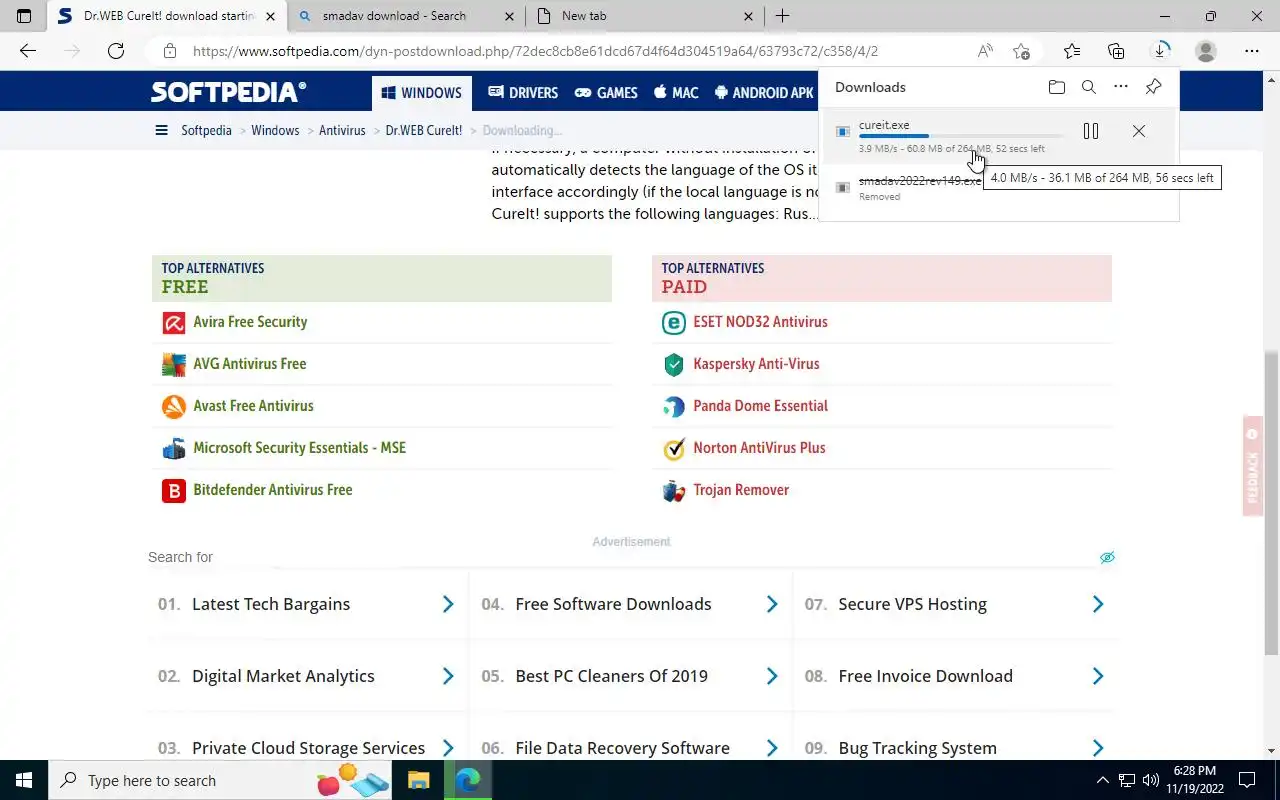Open AVG Antivirus Free link
This screenshot has width=1280, height=800.
click(250, 364)
